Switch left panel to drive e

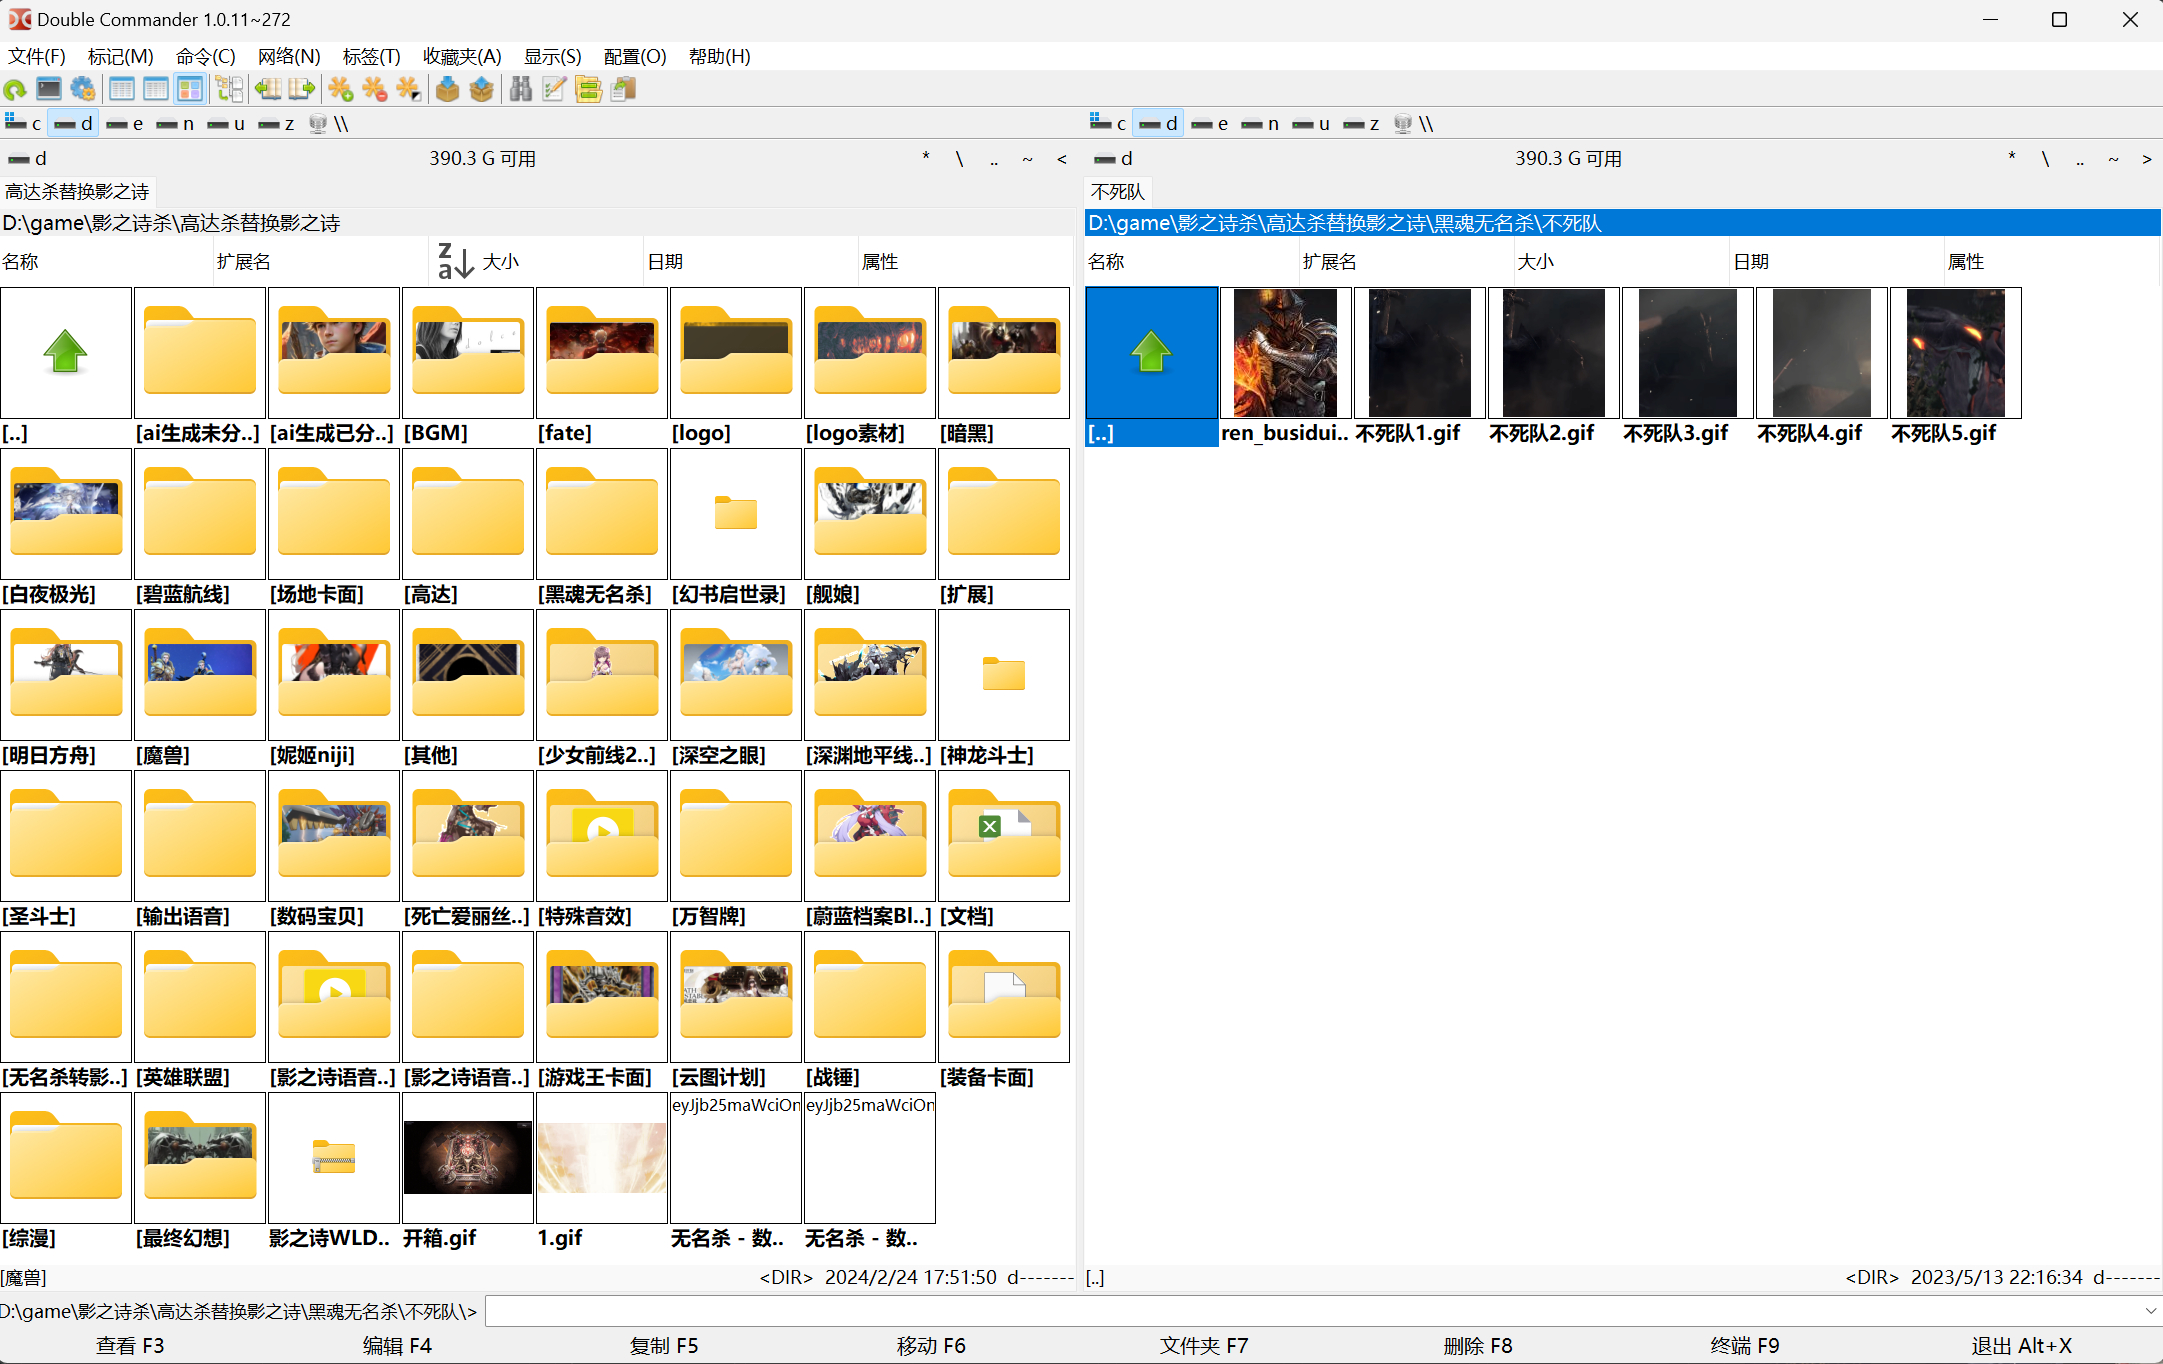click(125, 124)
